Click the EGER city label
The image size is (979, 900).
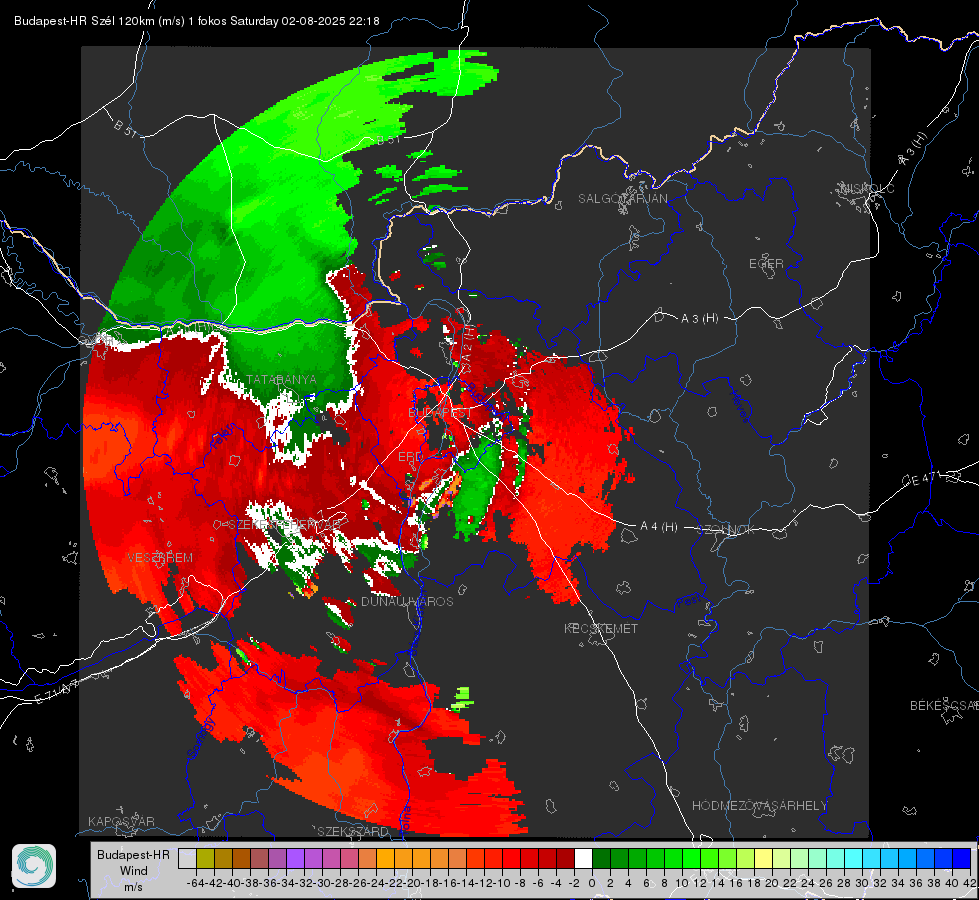coord(766,264)
